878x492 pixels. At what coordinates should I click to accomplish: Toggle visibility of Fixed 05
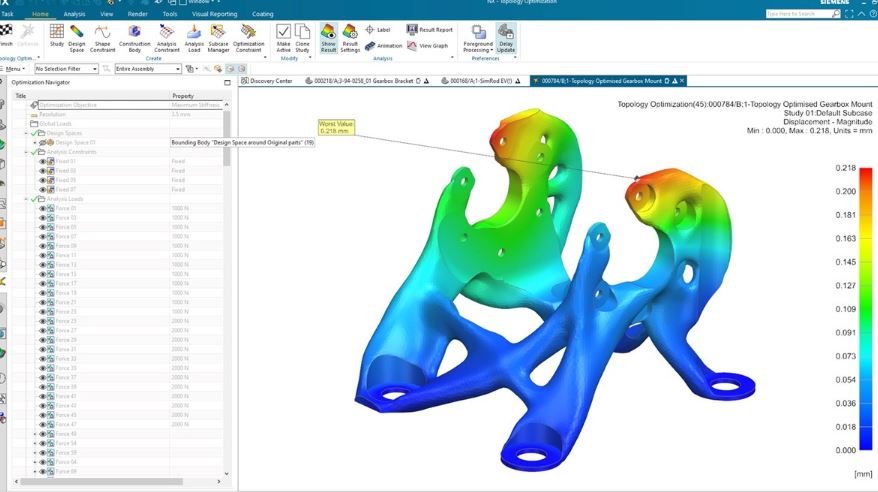43,180
